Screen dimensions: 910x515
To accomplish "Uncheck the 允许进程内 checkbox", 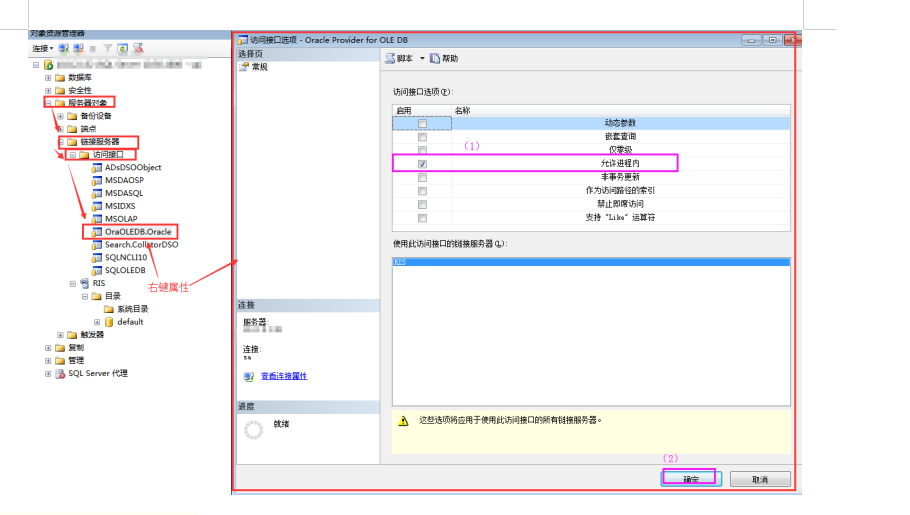I will 422,164.
